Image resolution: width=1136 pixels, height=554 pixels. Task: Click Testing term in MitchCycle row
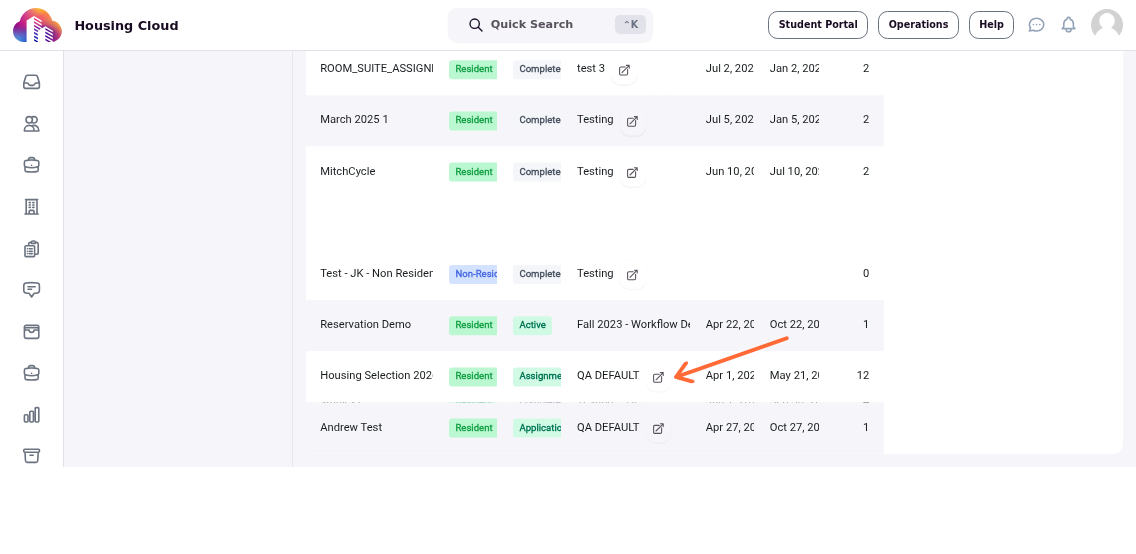[x=596, y=172]
